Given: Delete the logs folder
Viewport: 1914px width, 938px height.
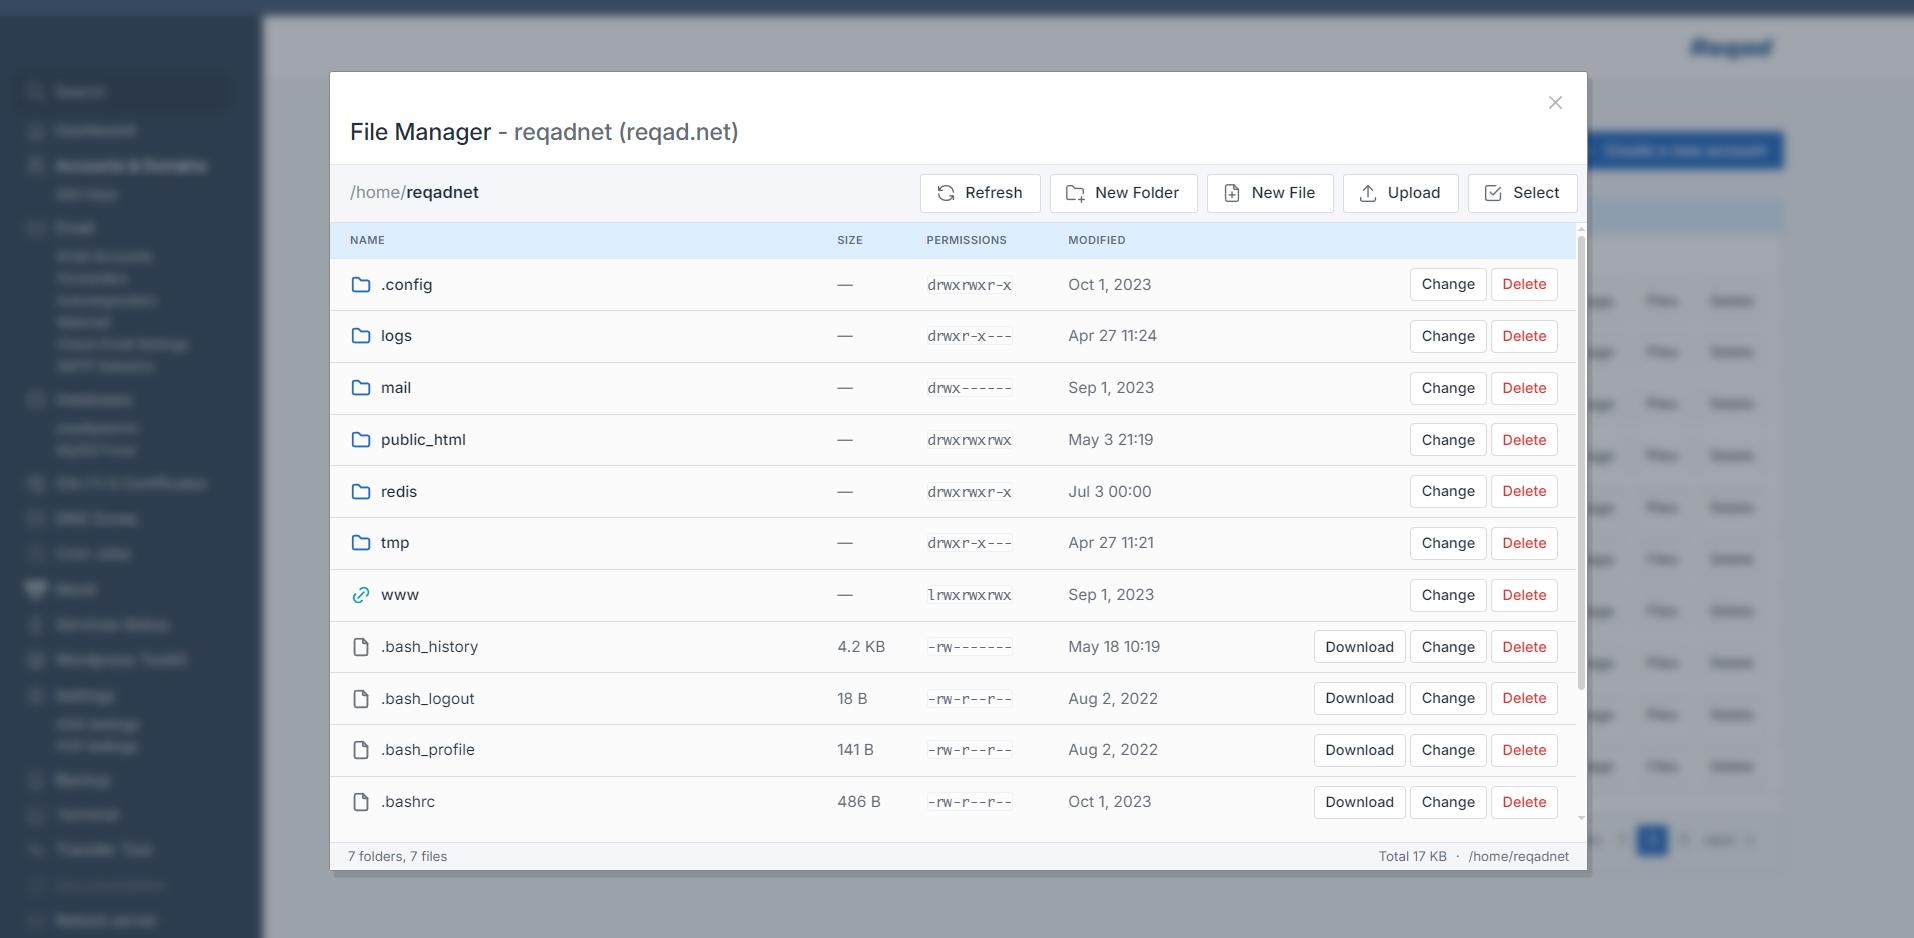Looking at the screenshot, I should click(x=1524, y=336).
